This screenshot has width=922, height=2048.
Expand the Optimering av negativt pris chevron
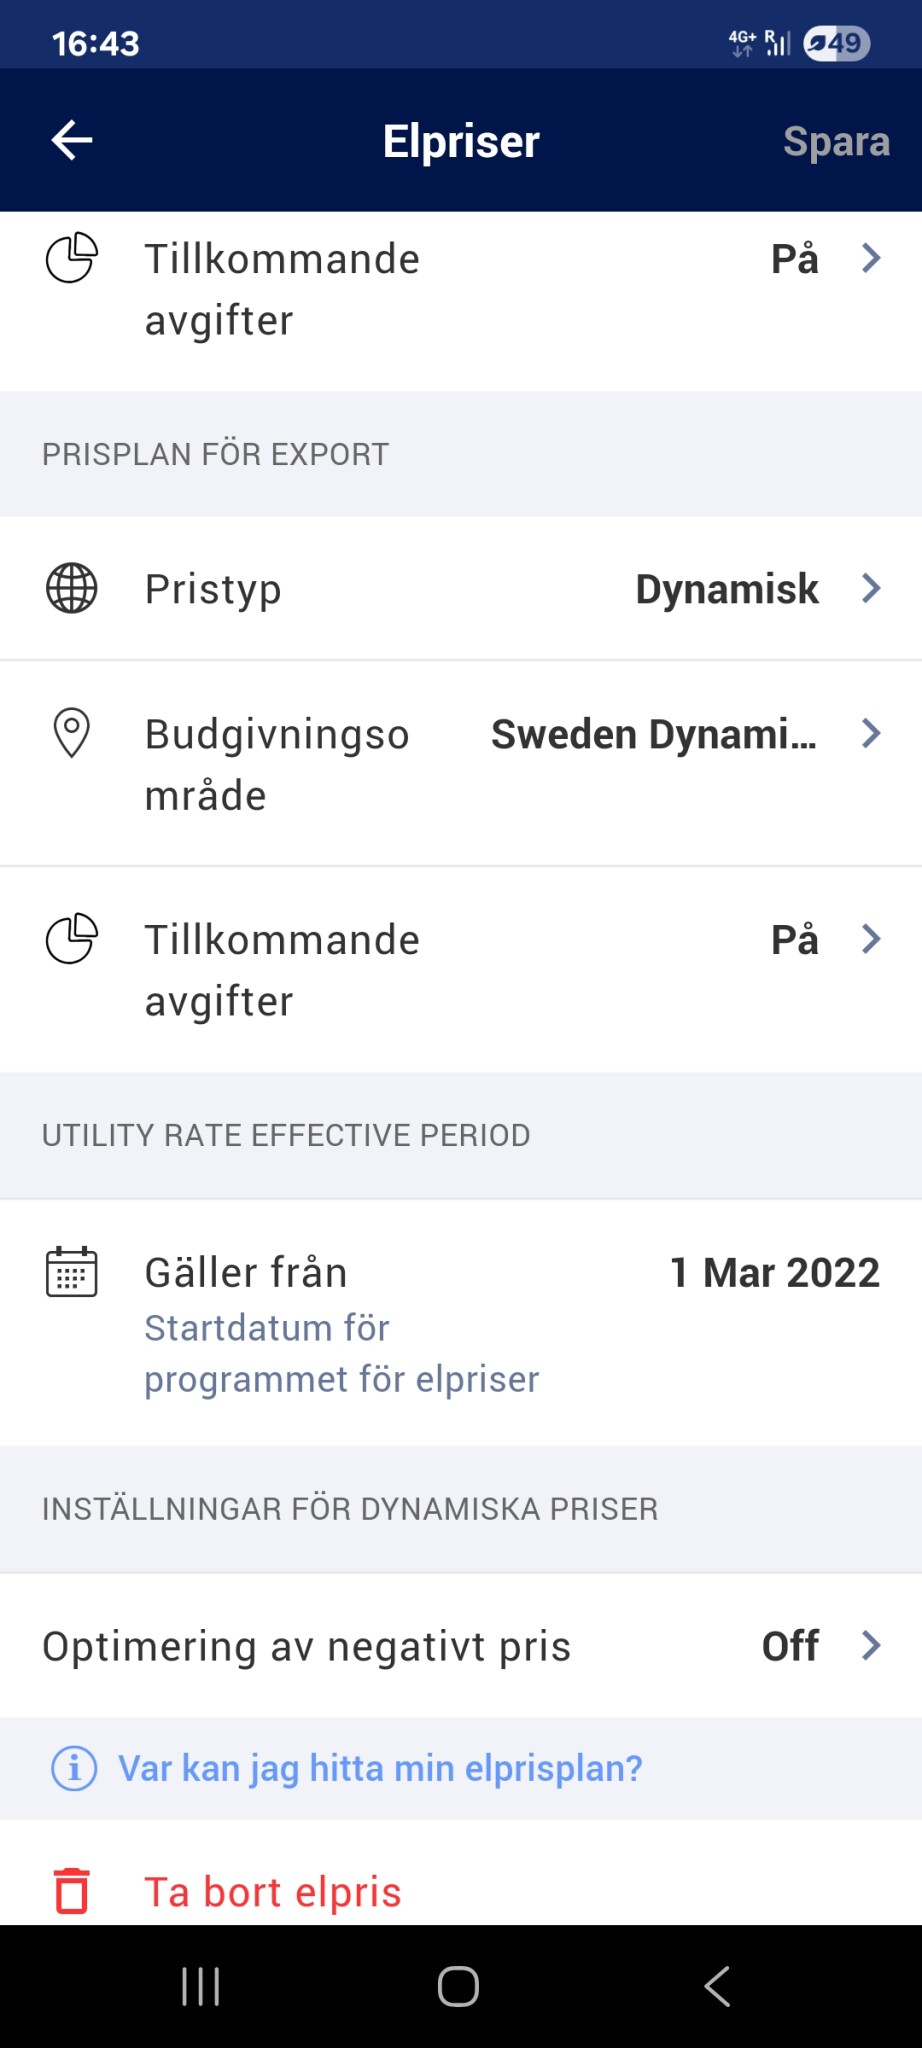click(871, 1645)
